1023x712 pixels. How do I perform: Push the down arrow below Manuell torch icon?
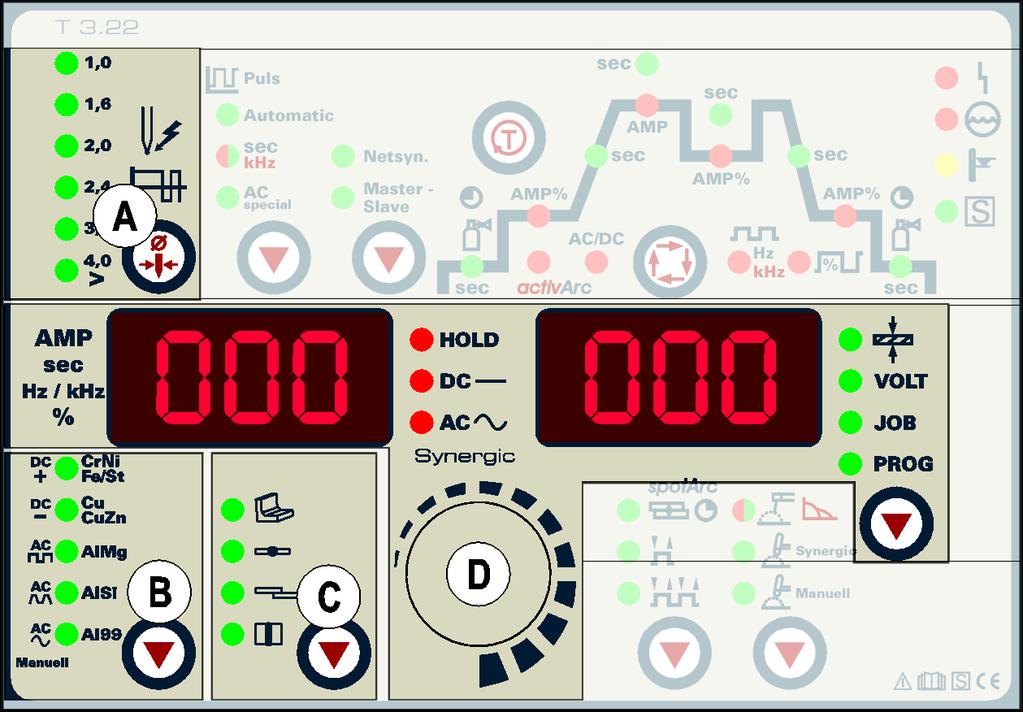(x=789, y=653)
